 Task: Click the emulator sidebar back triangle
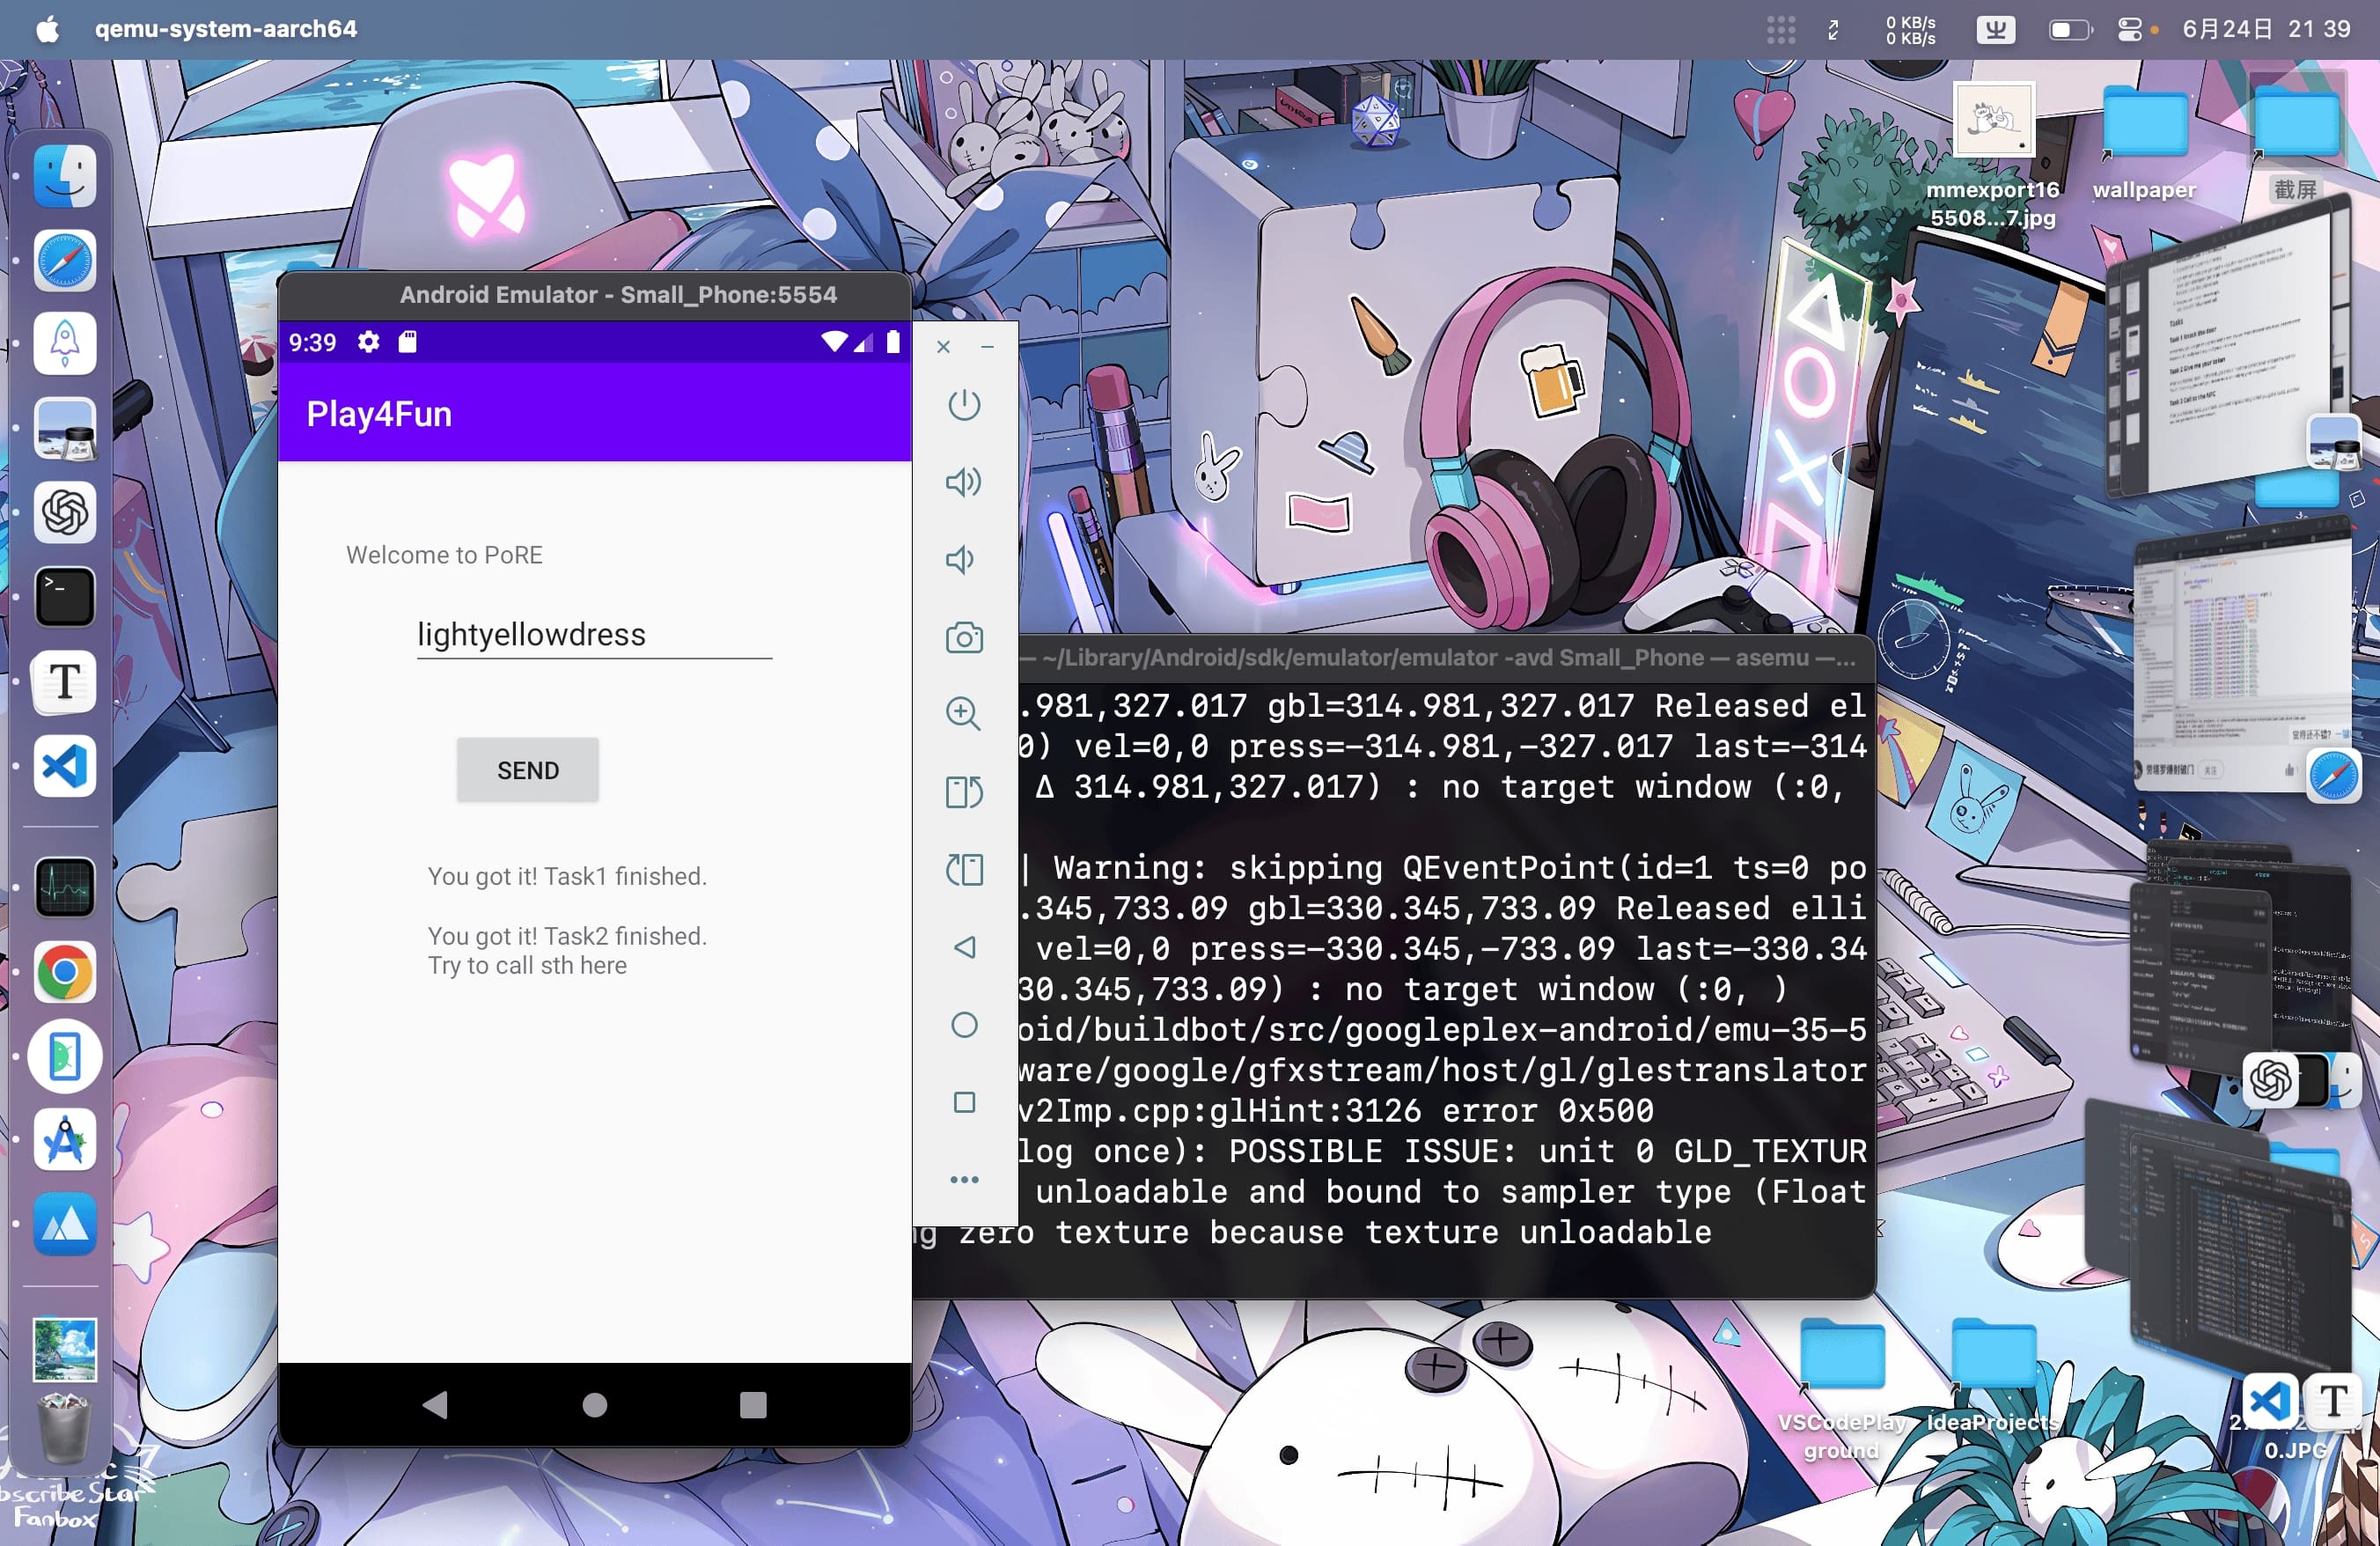click(x=964, y=947)
